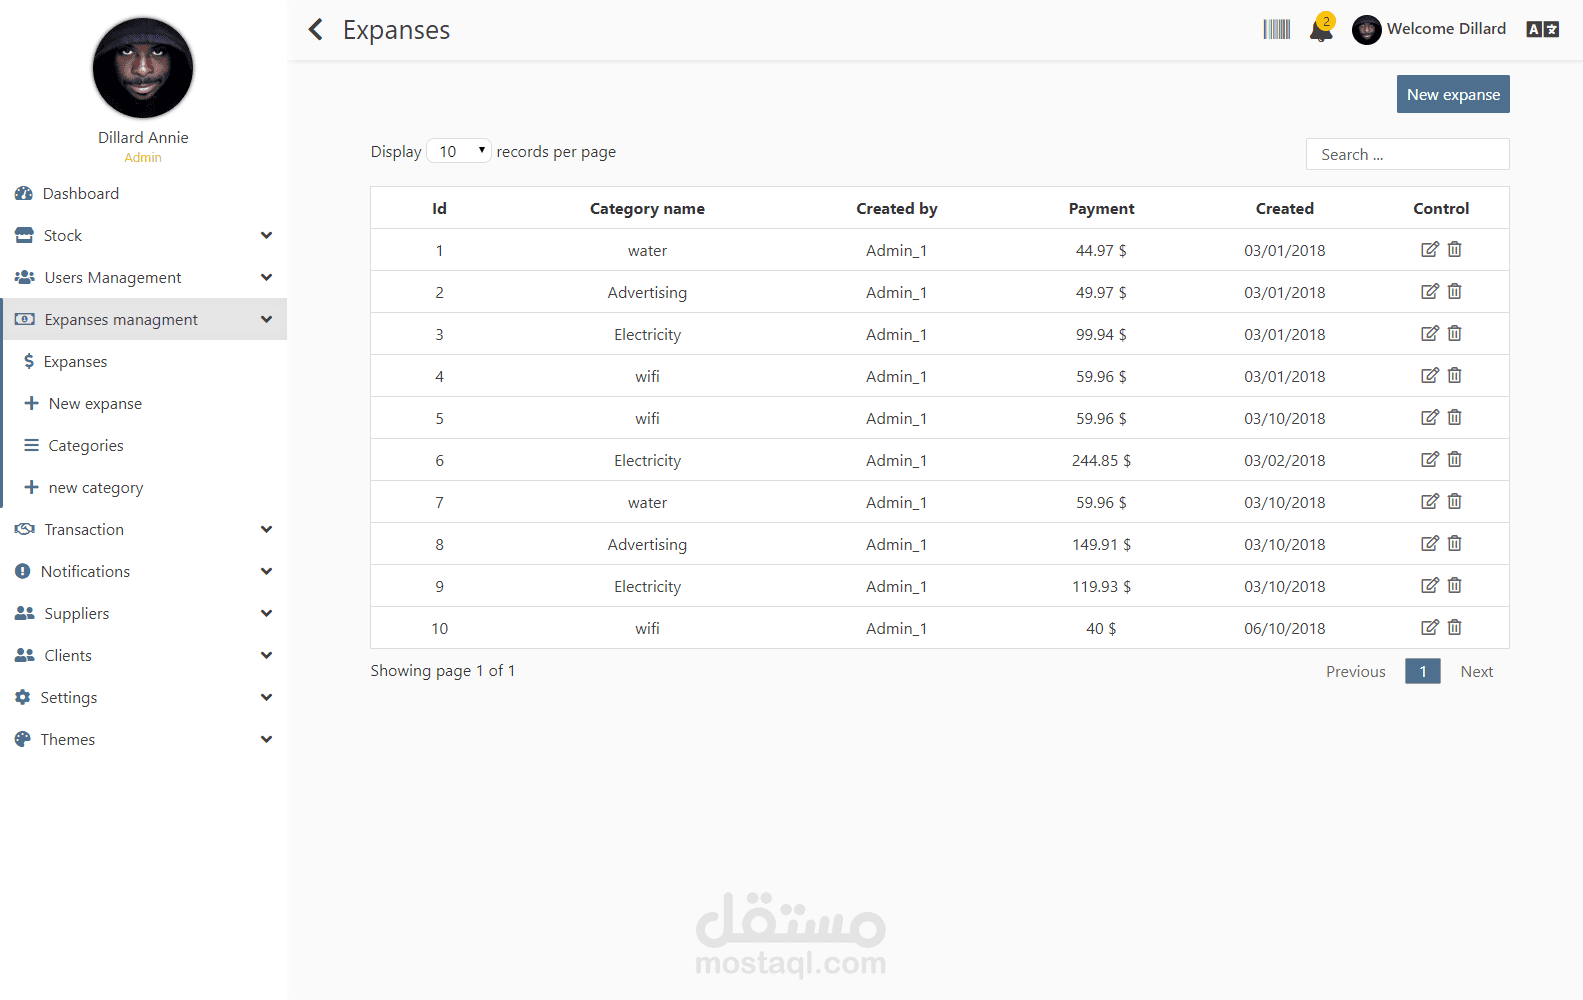Focus the Search input field
Screen dimensions: 1583x1000
click(1407, 154)
